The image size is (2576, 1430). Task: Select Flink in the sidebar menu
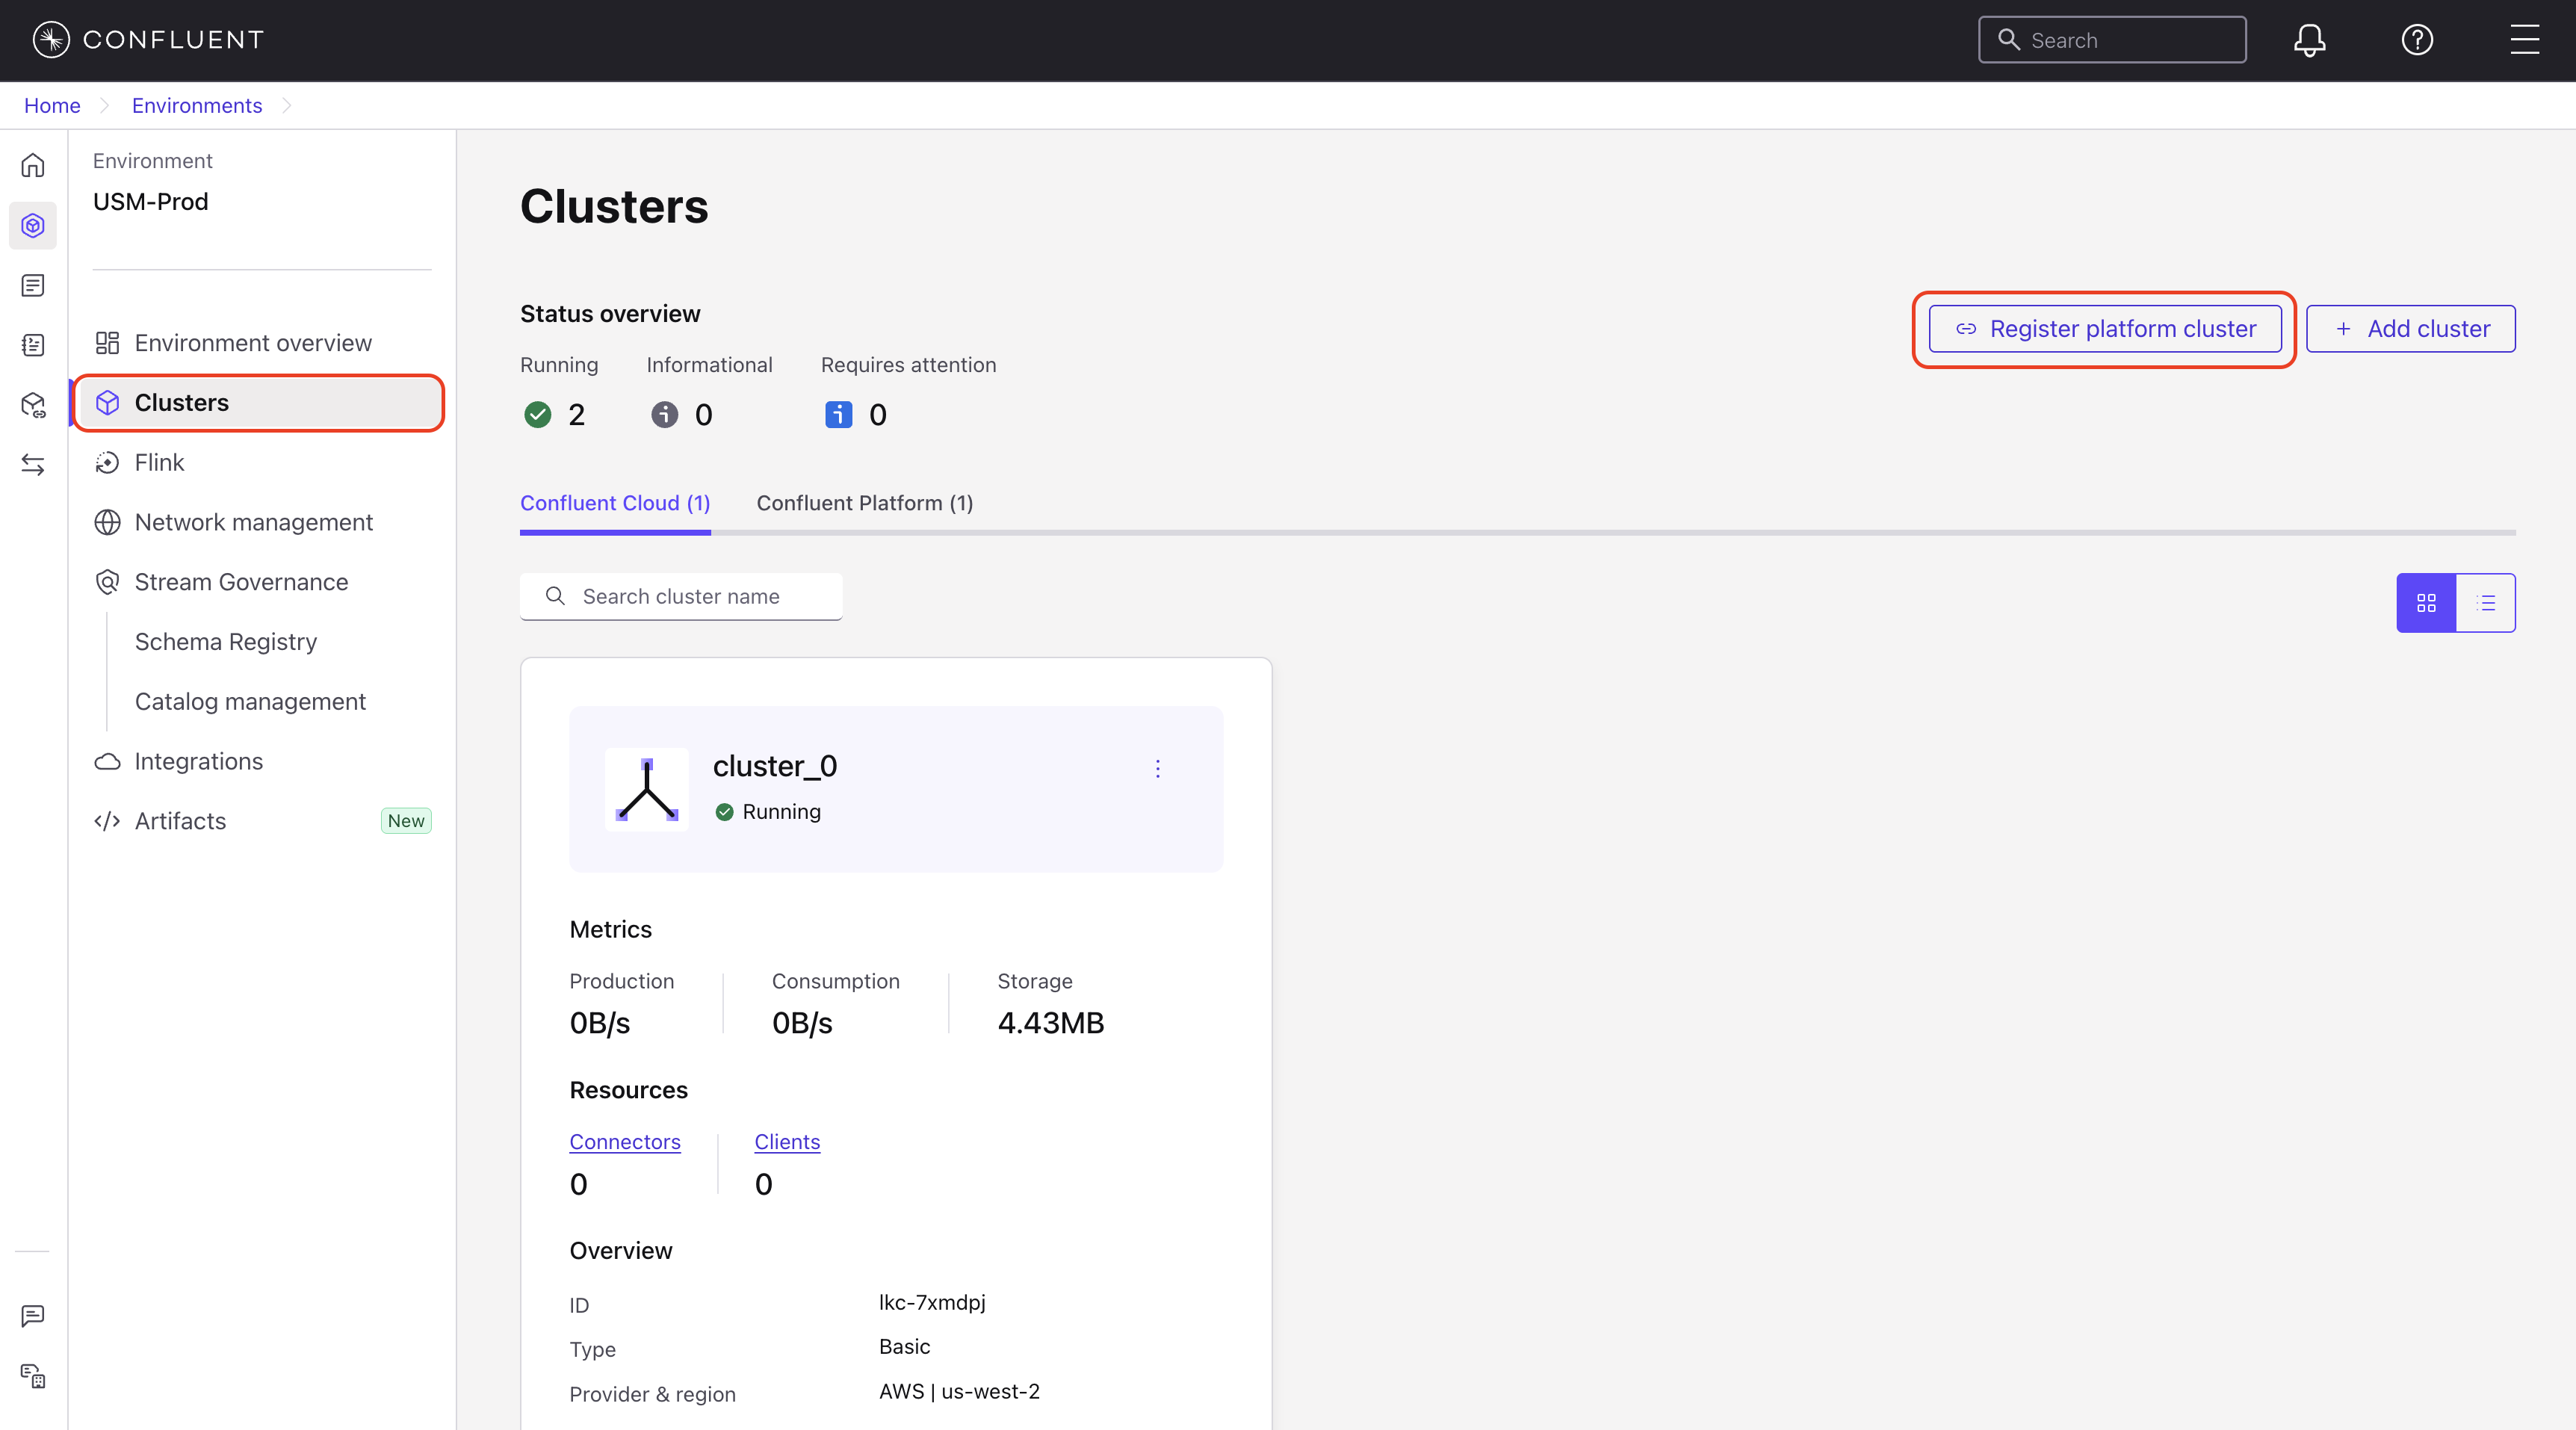159,462
